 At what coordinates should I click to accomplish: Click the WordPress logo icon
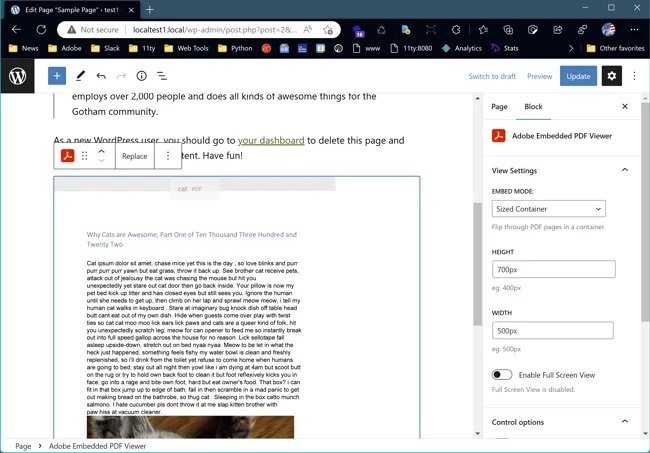18,76
